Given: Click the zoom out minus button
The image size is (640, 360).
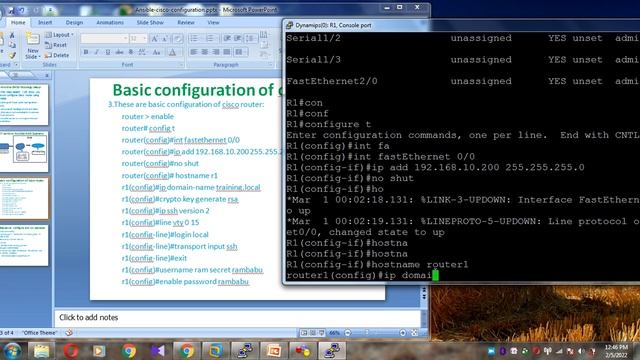Looking at the screenshot, I should (x=348, y=333).
